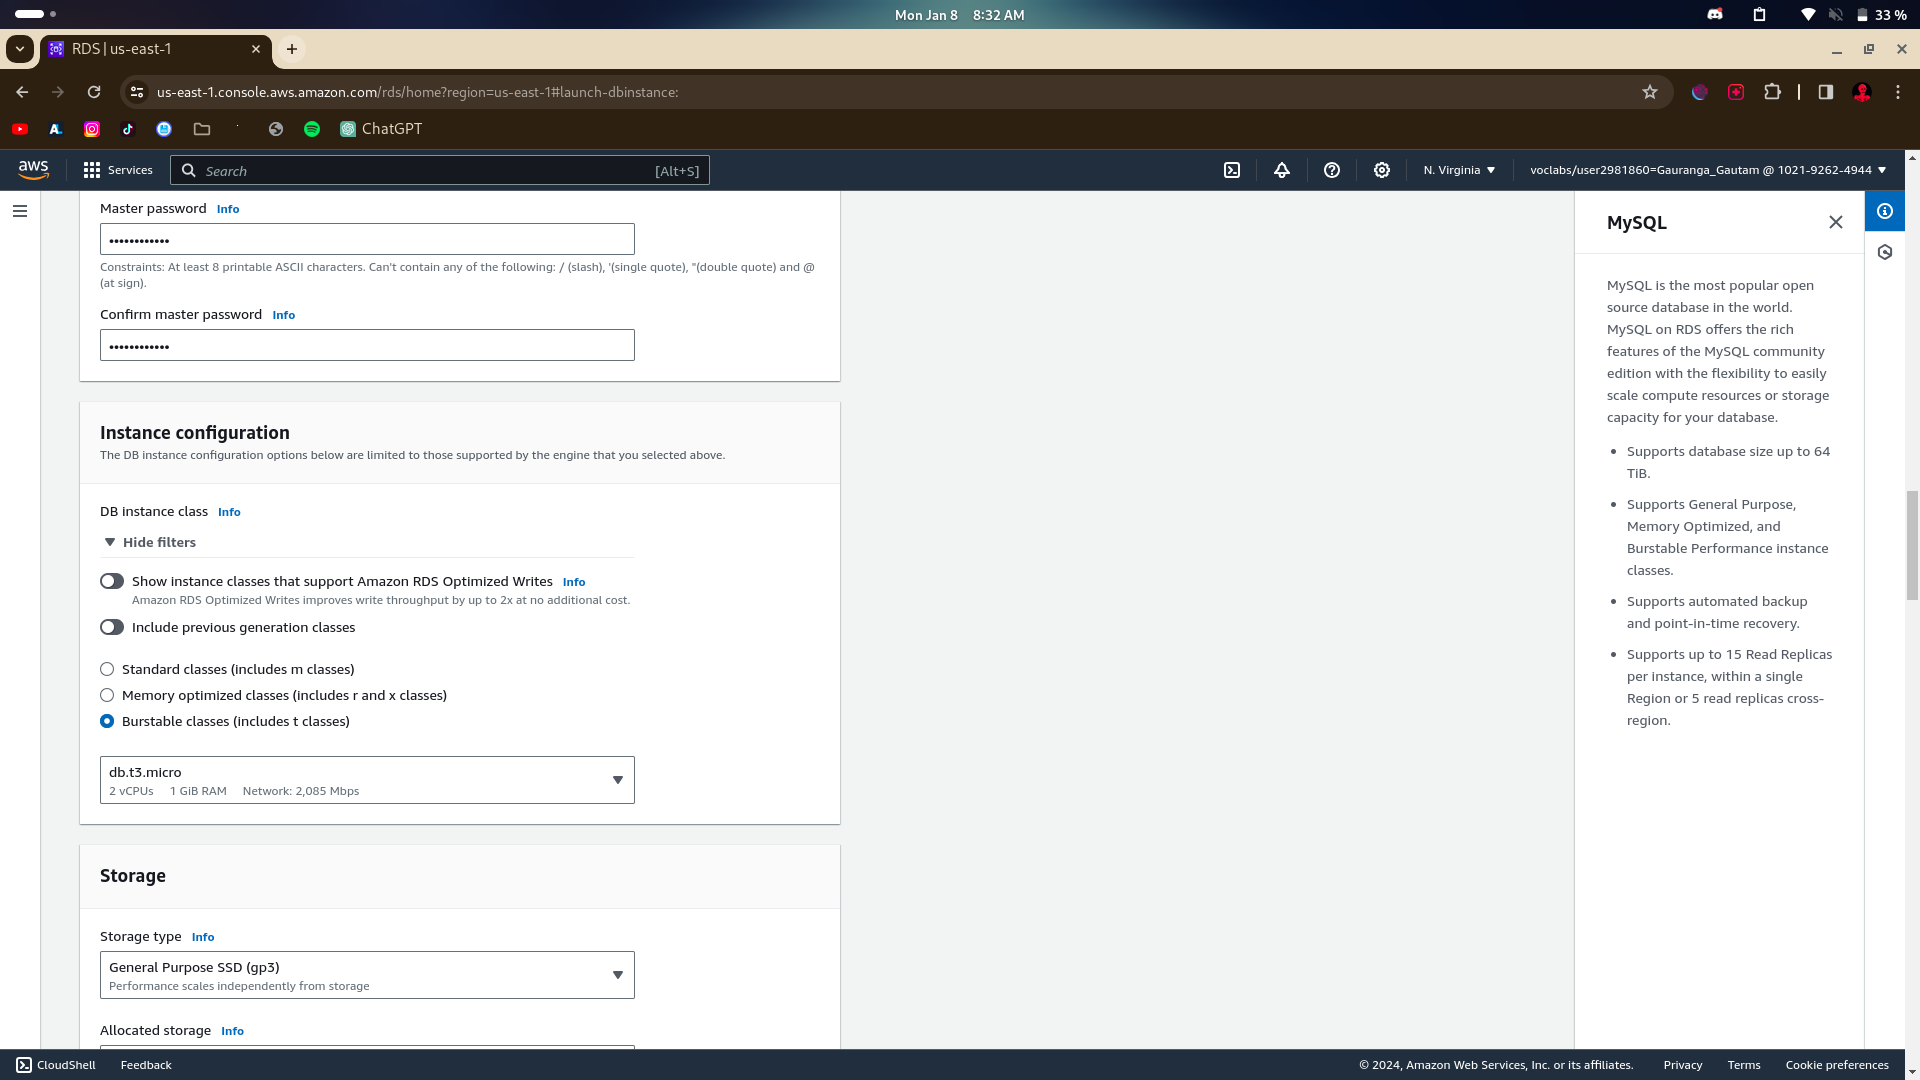Screen dimensions: 1920x1080
Task: Open the Storage type gp3 dropdown
Action: click(x=367, y=975)
